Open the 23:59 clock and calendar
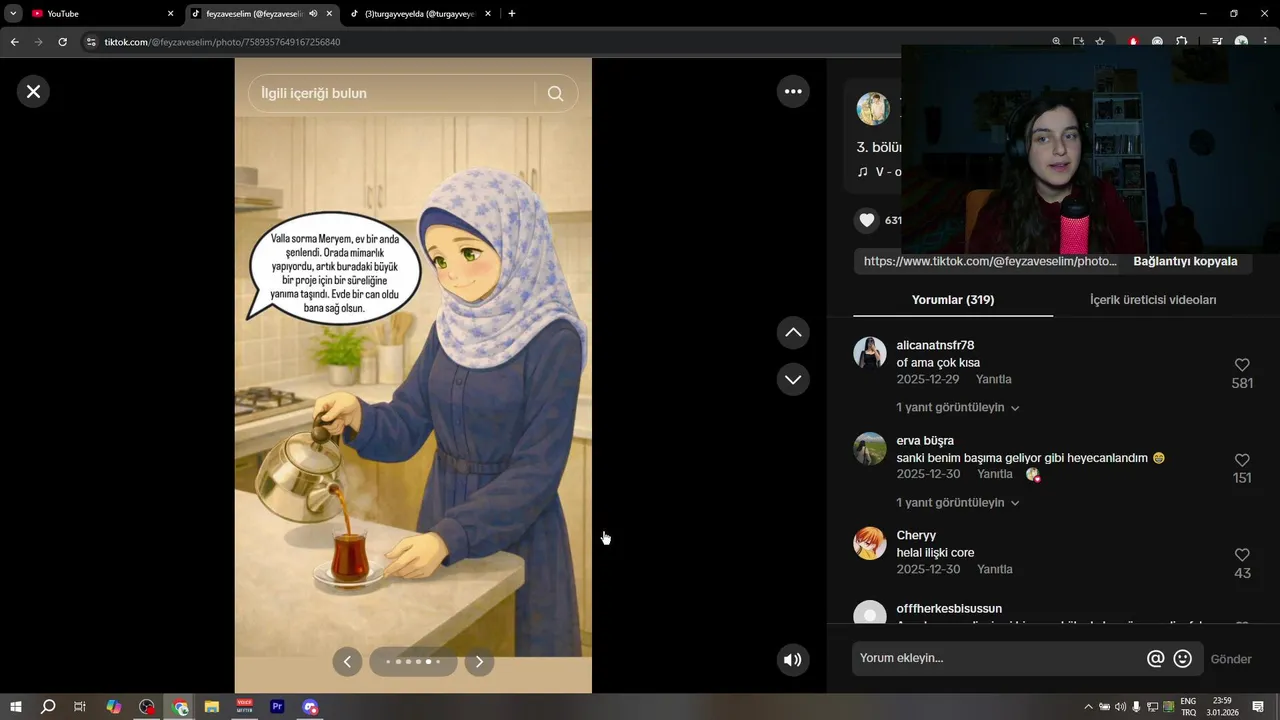The image size is (1280, 720). [x=1222, y=707]
